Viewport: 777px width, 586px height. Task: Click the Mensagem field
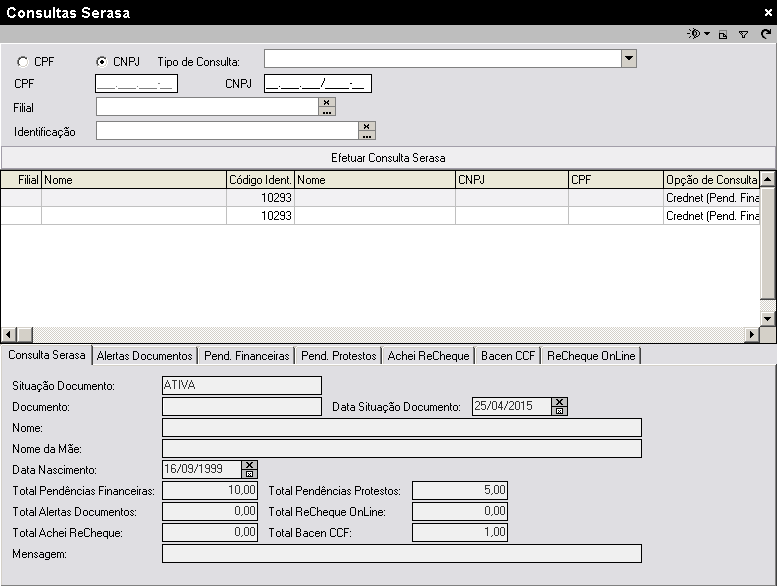click(402, 553)
